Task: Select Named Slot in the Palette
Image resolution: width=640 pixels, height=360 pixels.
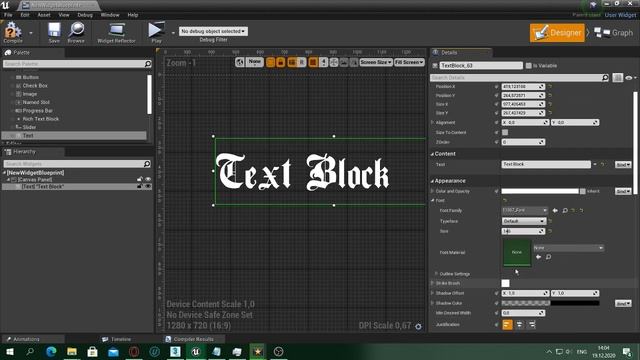Action: (x=36, y=102)
